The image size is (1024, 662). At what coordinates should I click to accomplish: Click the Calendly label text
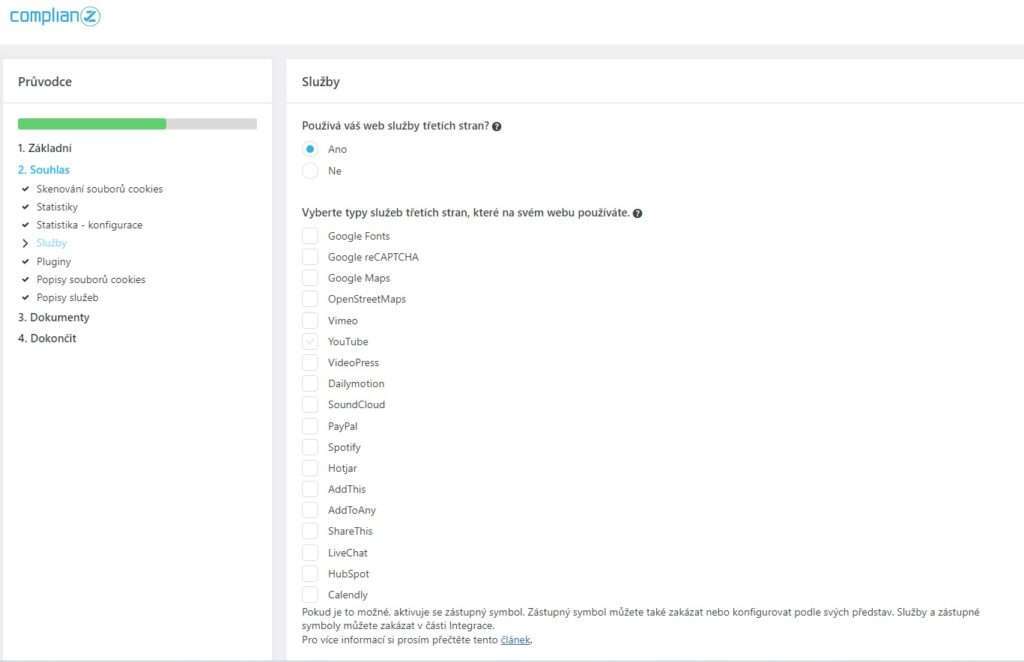point(347,595)
